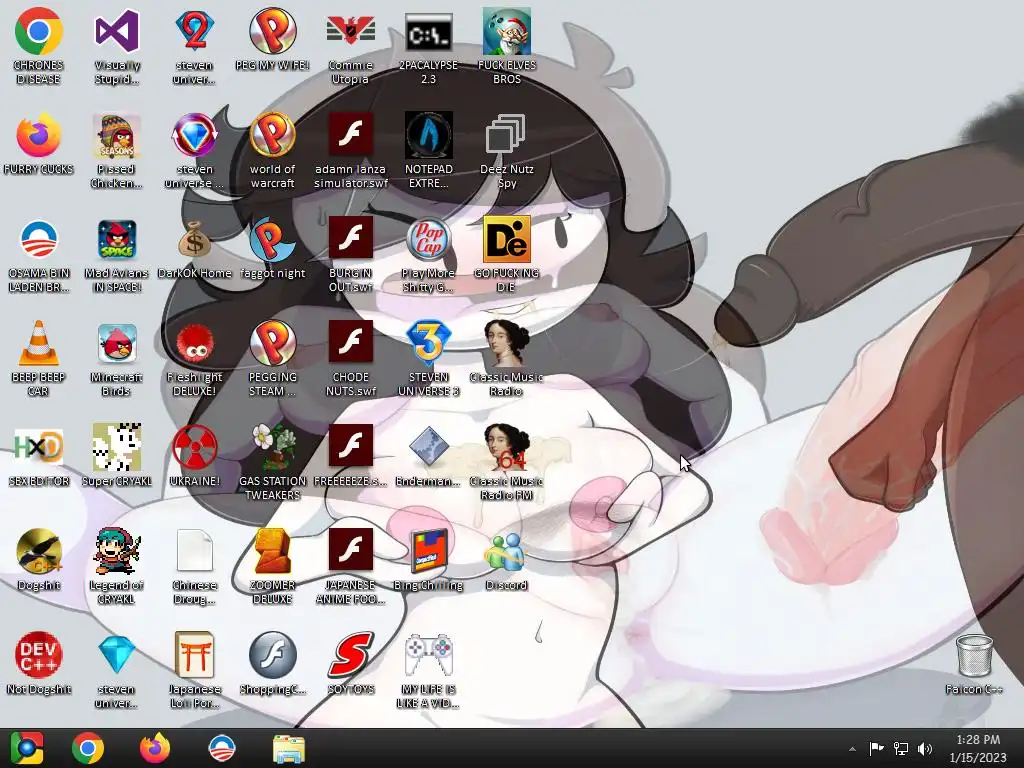This screenshot has width=1024, height=768.
Task: Open Mad Avians IN SPACE! icon
Action: pos(116,239)
